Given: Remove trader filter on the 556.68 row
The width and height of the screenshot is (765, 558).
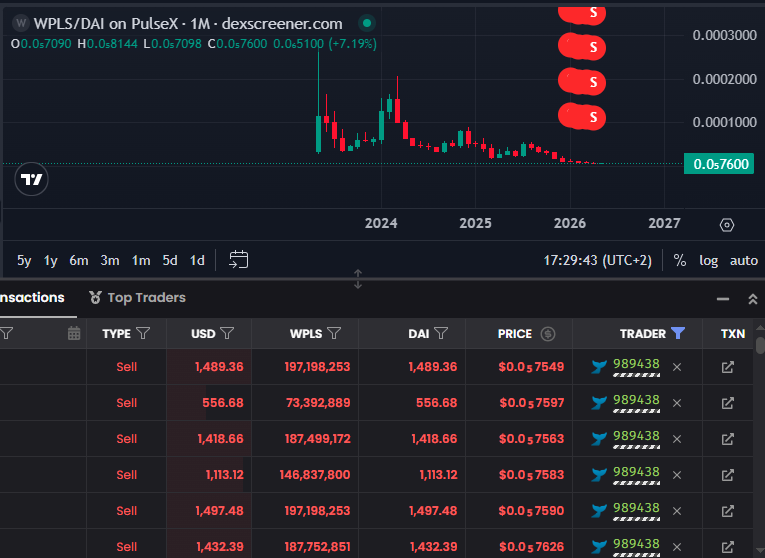Looking at the screenshot, I should coord(677,403).
